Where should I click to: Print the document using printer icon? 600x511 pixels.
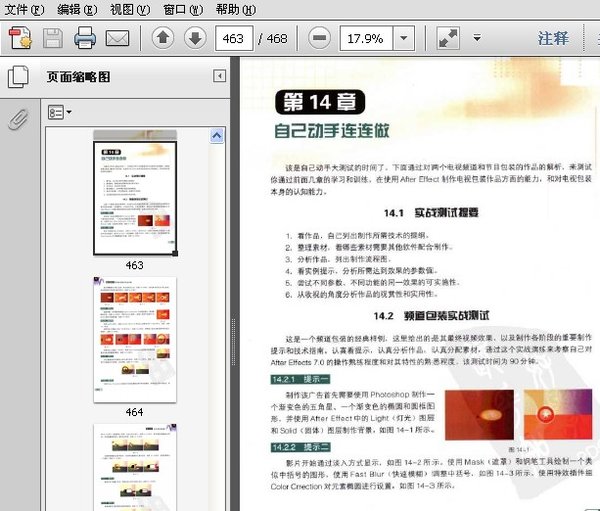85,38
